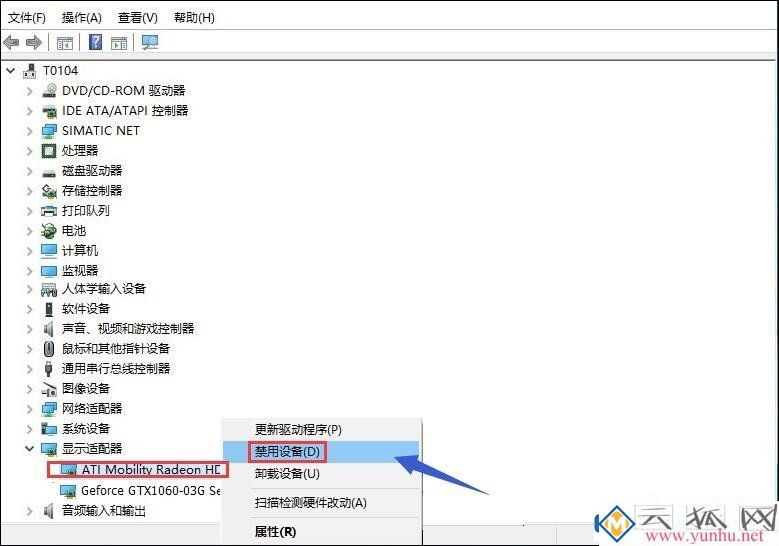Open the 查看(V) menu

coord(138,18)
